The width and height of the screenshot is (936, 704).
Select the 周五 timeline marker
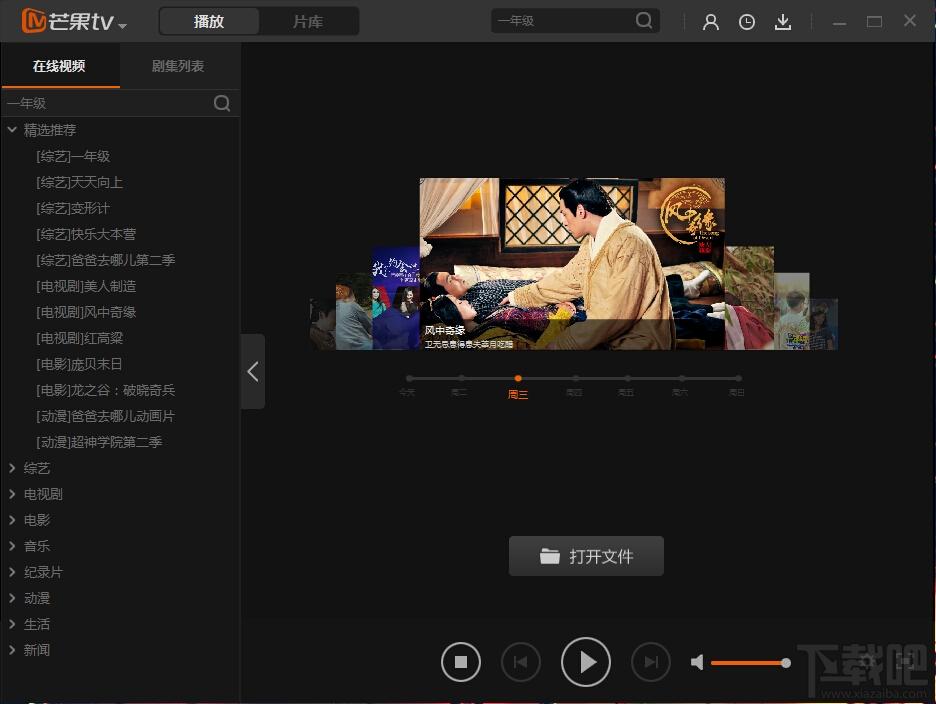click(x=627, y=379)
